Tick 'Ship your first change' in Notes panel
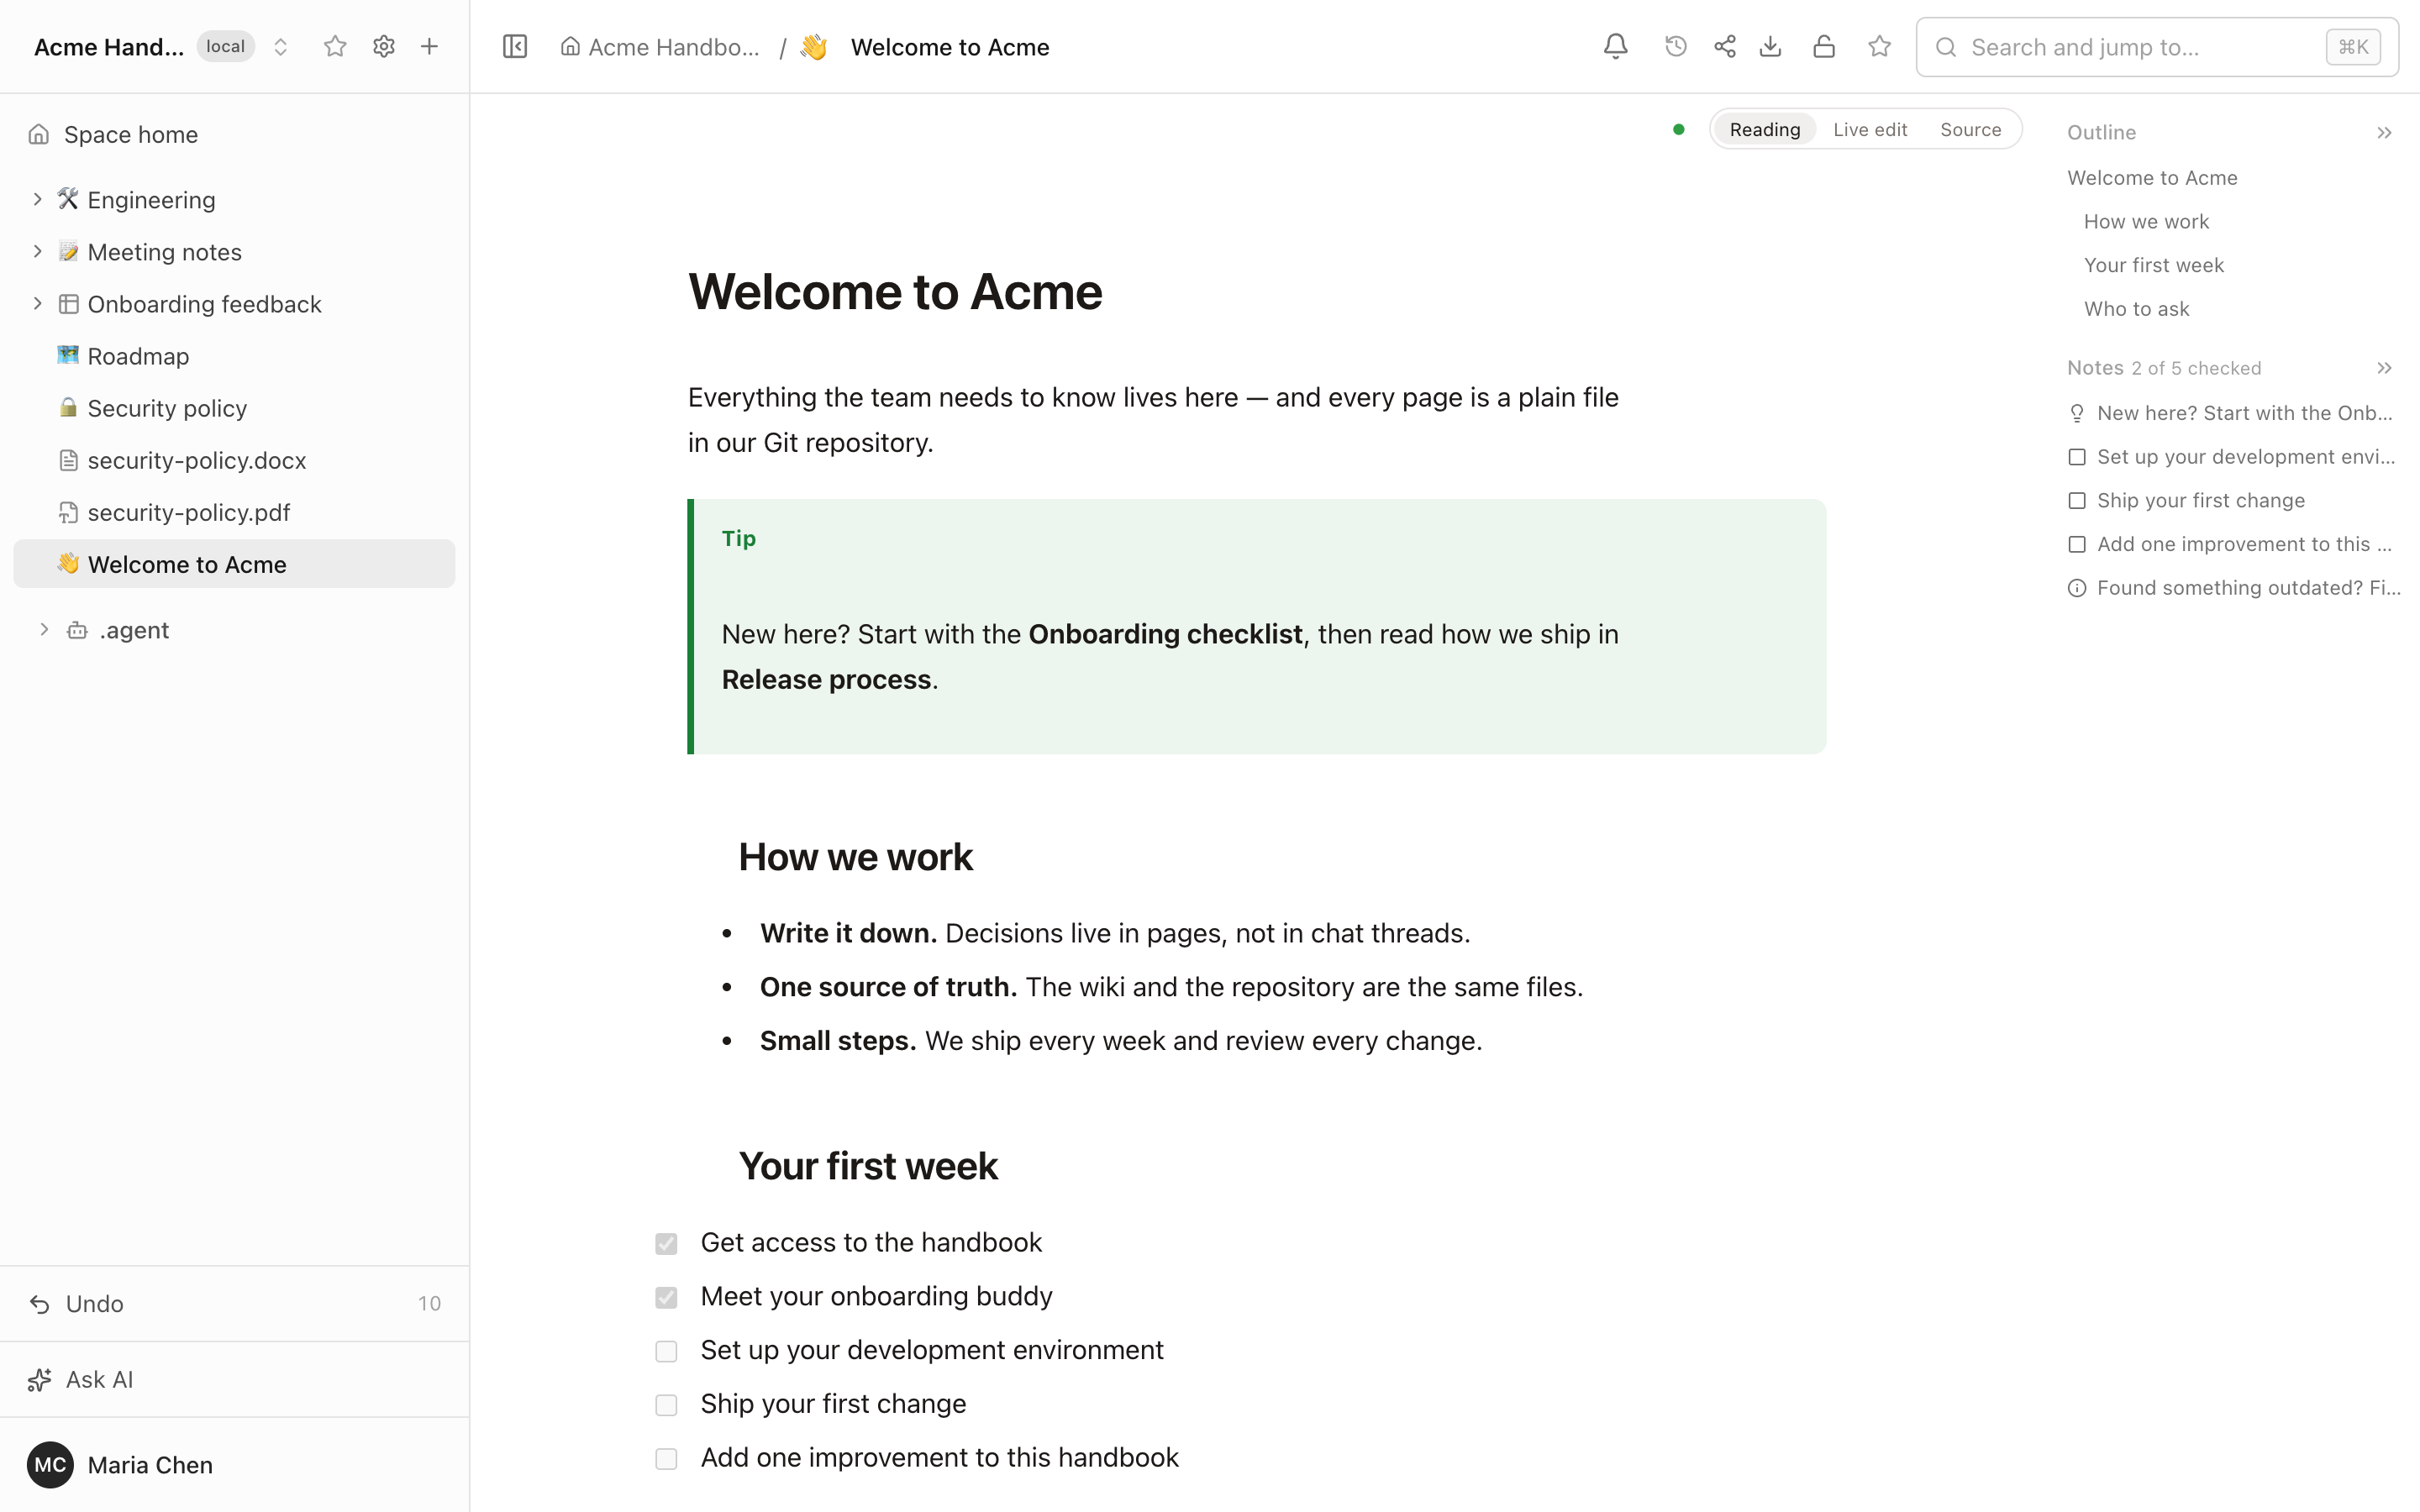This screenshot has height=1512, width=2420. click(2077, 501)
